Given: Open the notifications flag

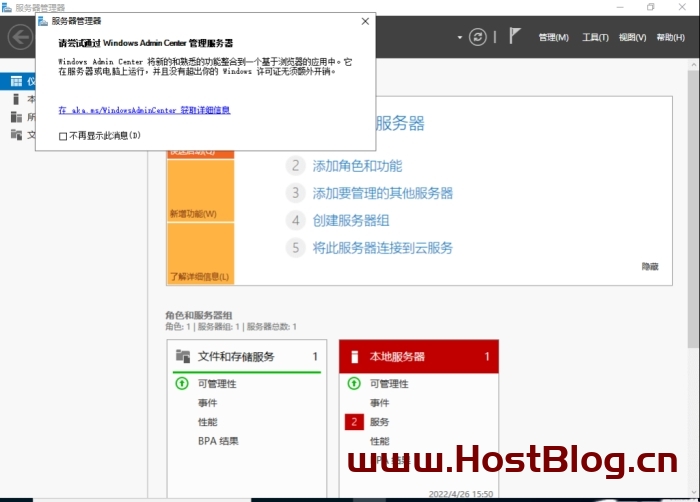Looking at the screenshot, I should (515, 36).
